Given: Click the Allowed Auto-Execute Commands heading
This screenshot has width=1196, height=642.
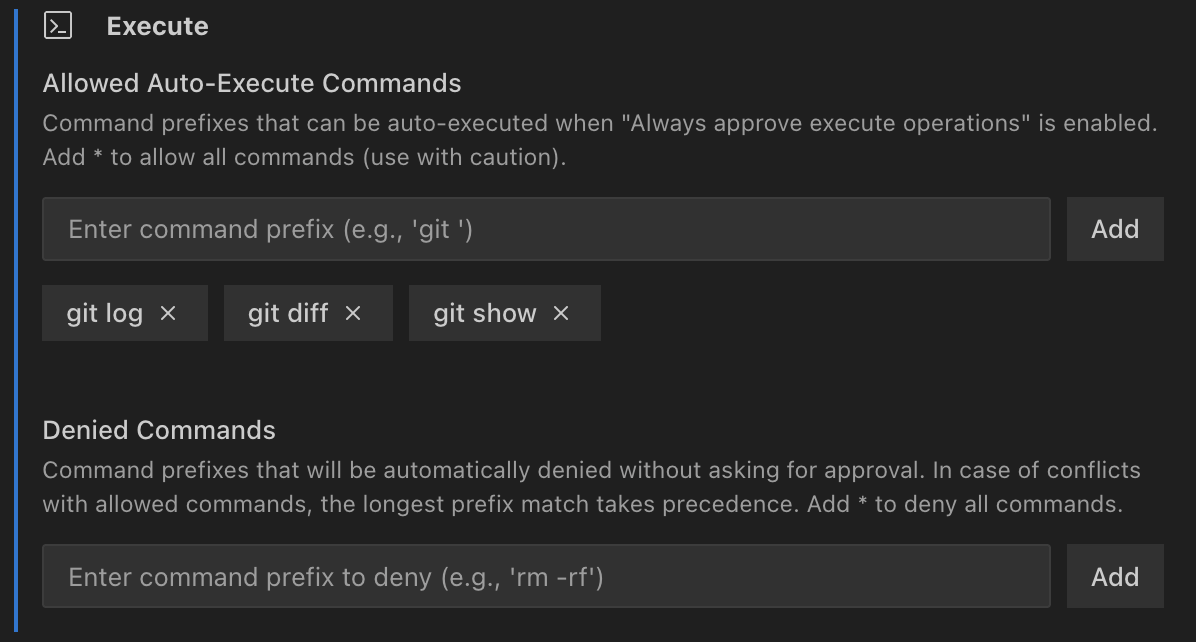Looking at the screenshot, I should coord(251,83).
